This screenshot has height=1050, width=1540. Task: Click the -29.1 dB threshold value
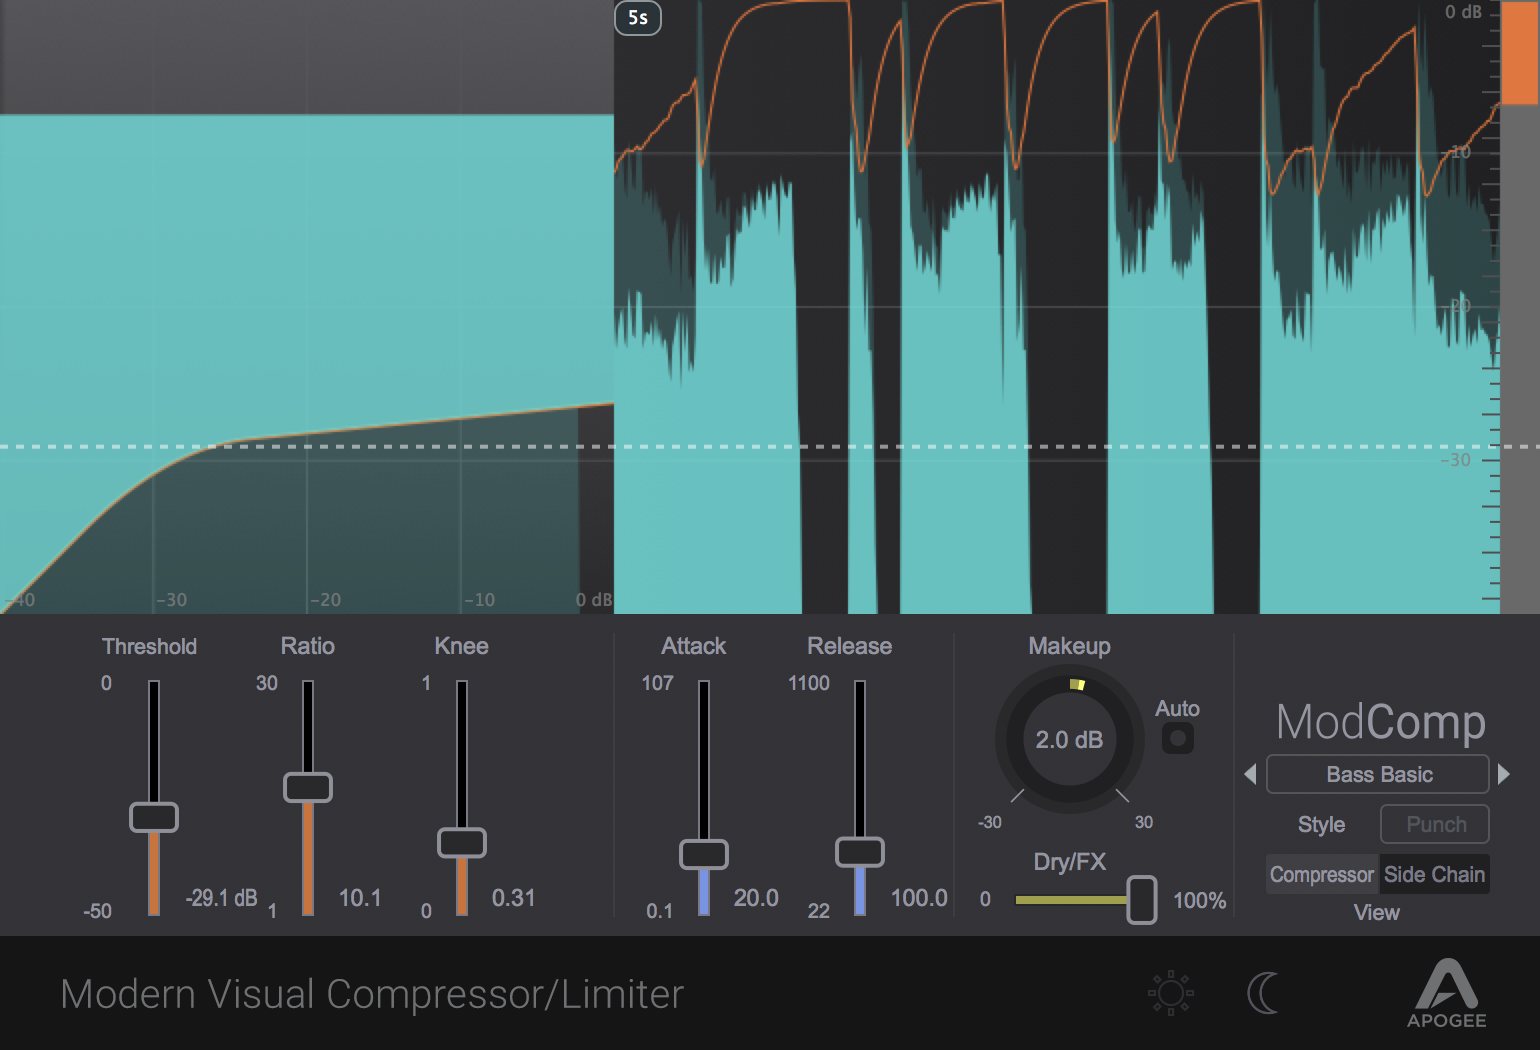point(222,897)
